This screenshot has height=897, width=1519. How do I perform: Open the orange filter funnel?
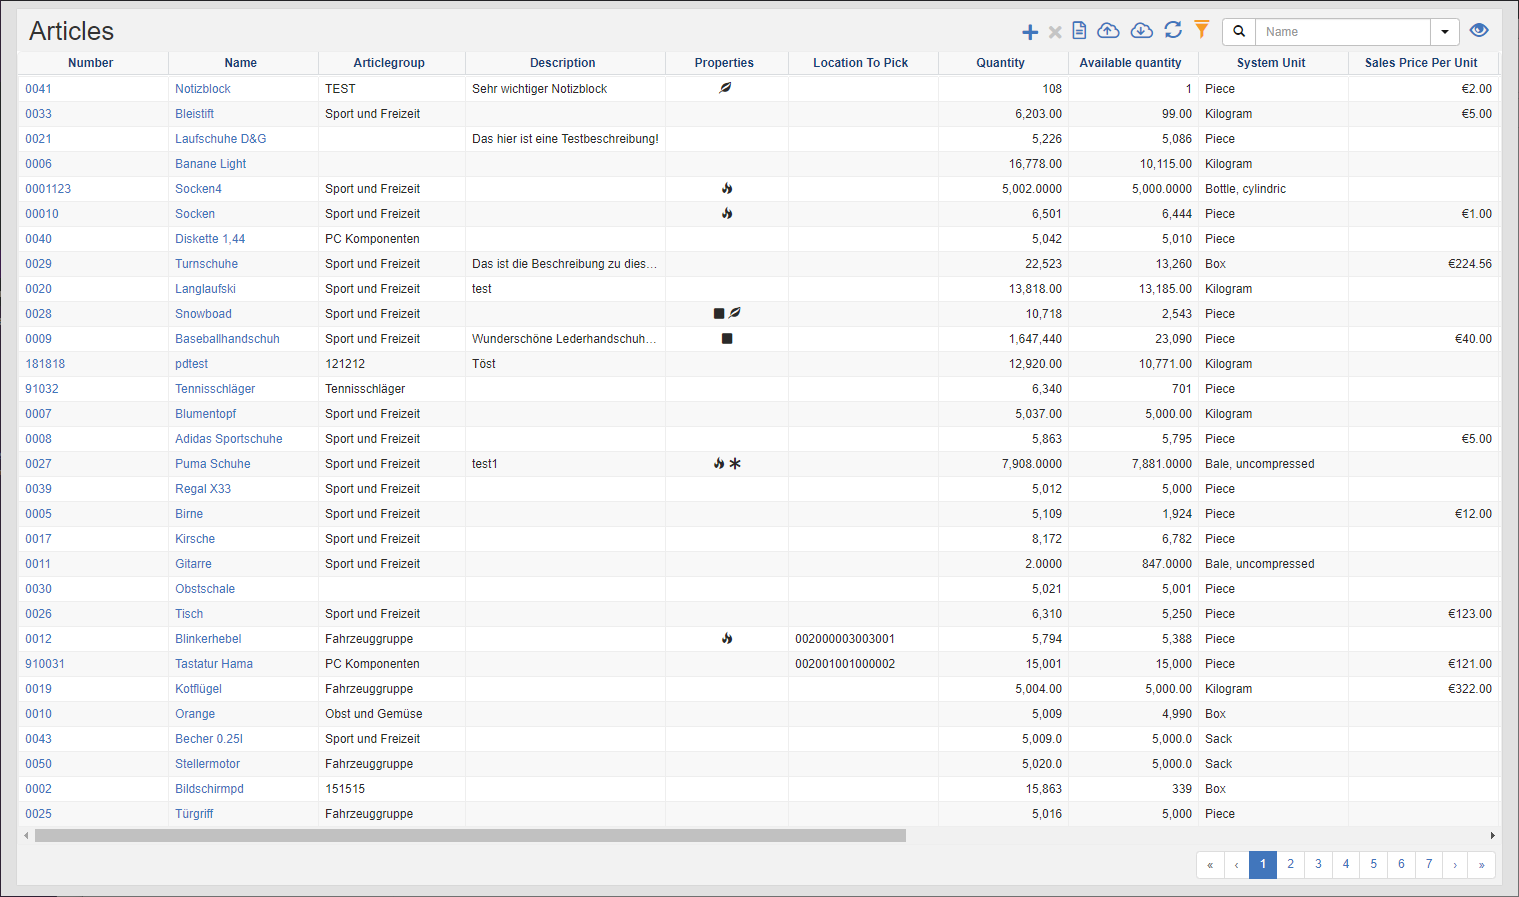[1202, 30]
